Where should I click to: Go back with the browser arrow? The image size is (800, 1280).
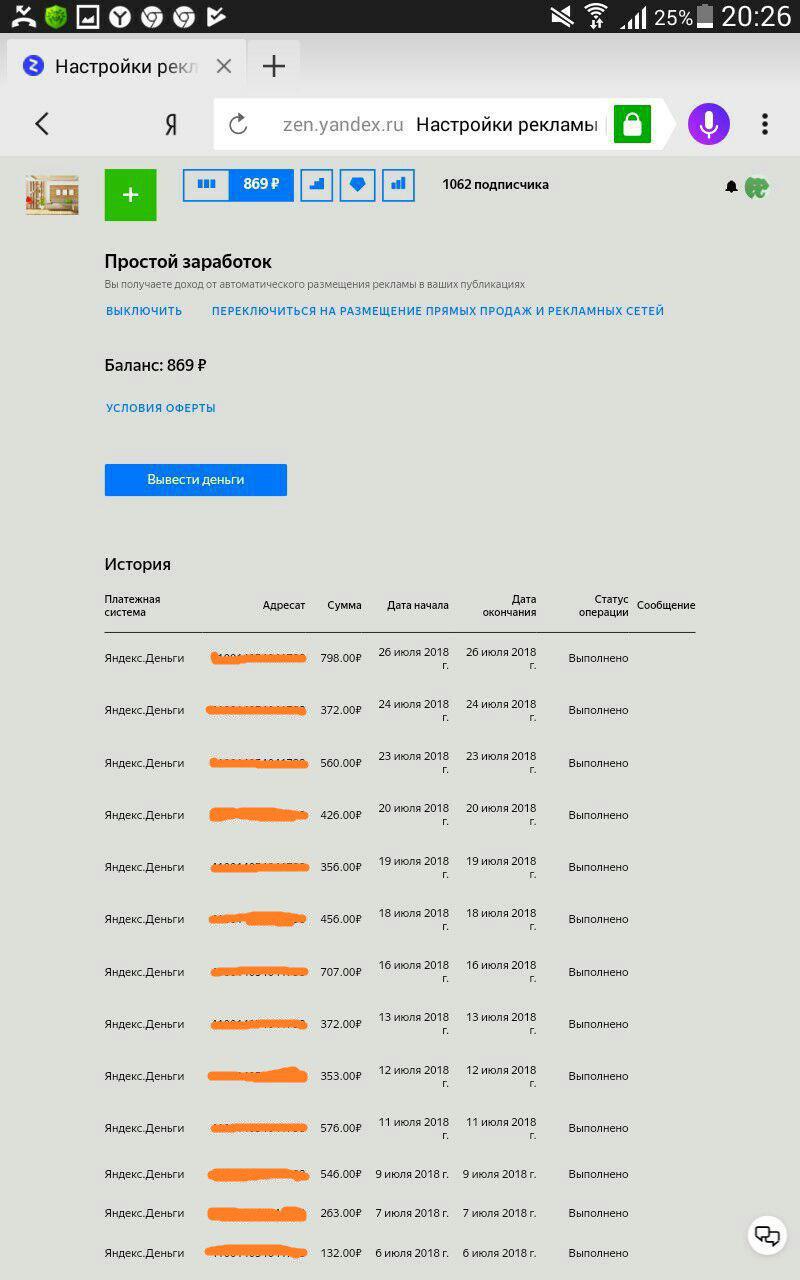click(x=42, y=124)
